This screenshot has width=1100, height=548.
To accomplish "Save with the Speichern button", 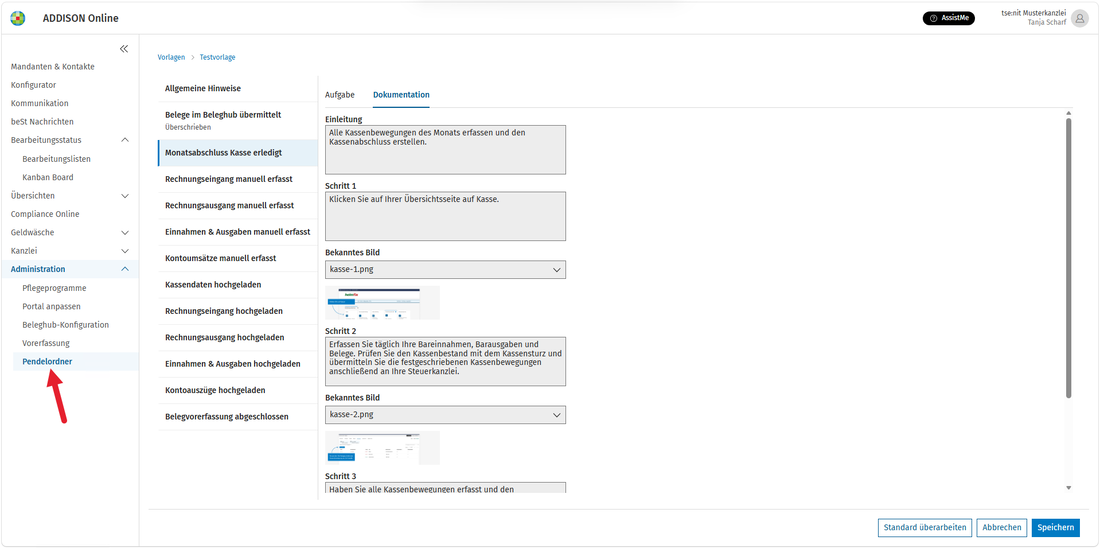I will pyautogui.click(x=1055, y=528).
